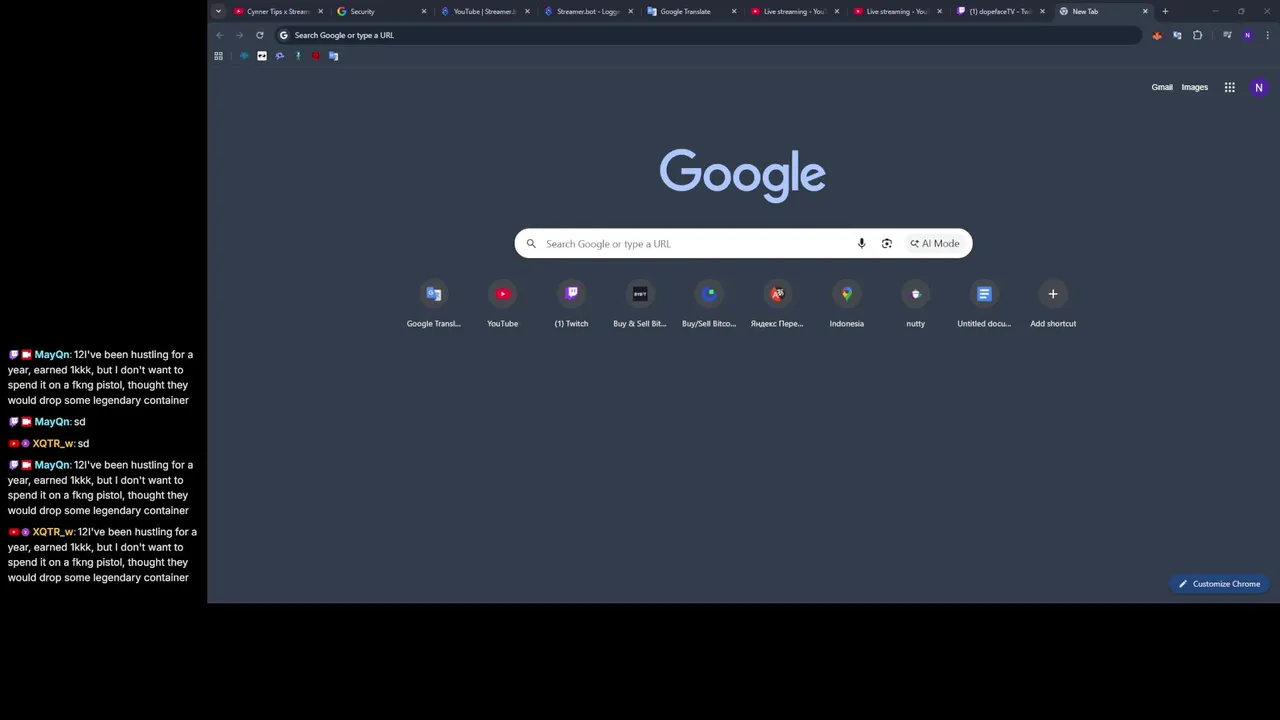Expand the tab search dropdown
The width and height of the screenshot is (1280, 720).
point(218,11)
